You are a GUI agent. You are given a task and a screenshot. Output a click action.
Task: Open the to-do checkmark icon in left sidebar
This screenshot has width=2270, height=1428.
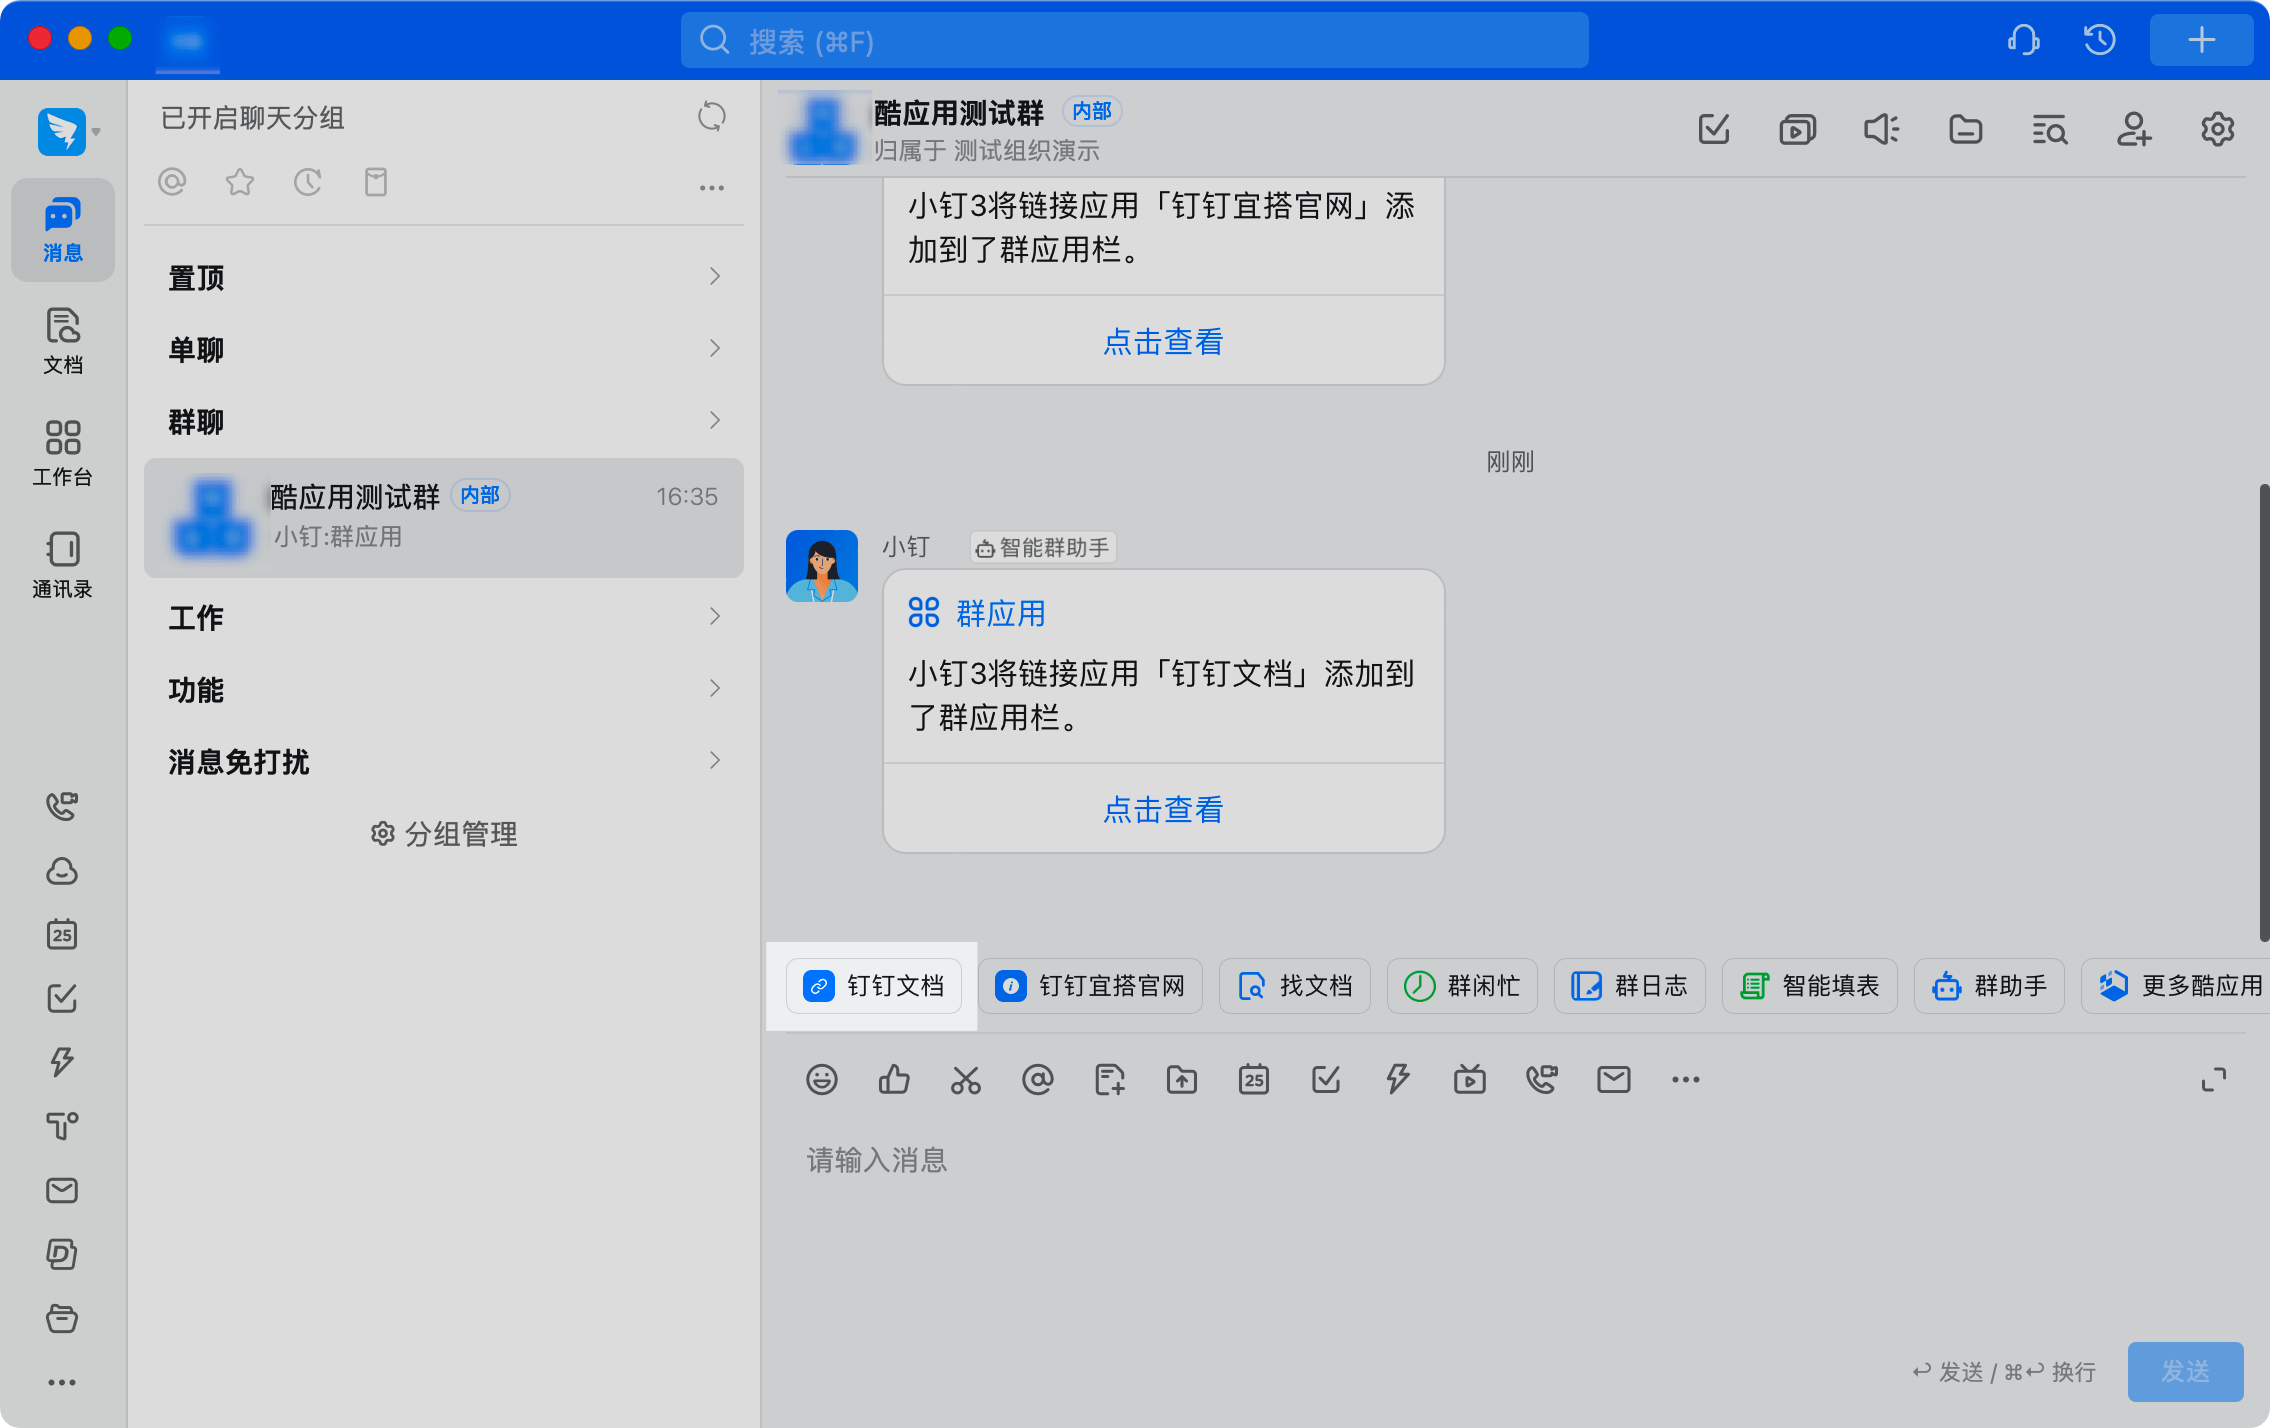pyautogui.click(x=62, y=998)
